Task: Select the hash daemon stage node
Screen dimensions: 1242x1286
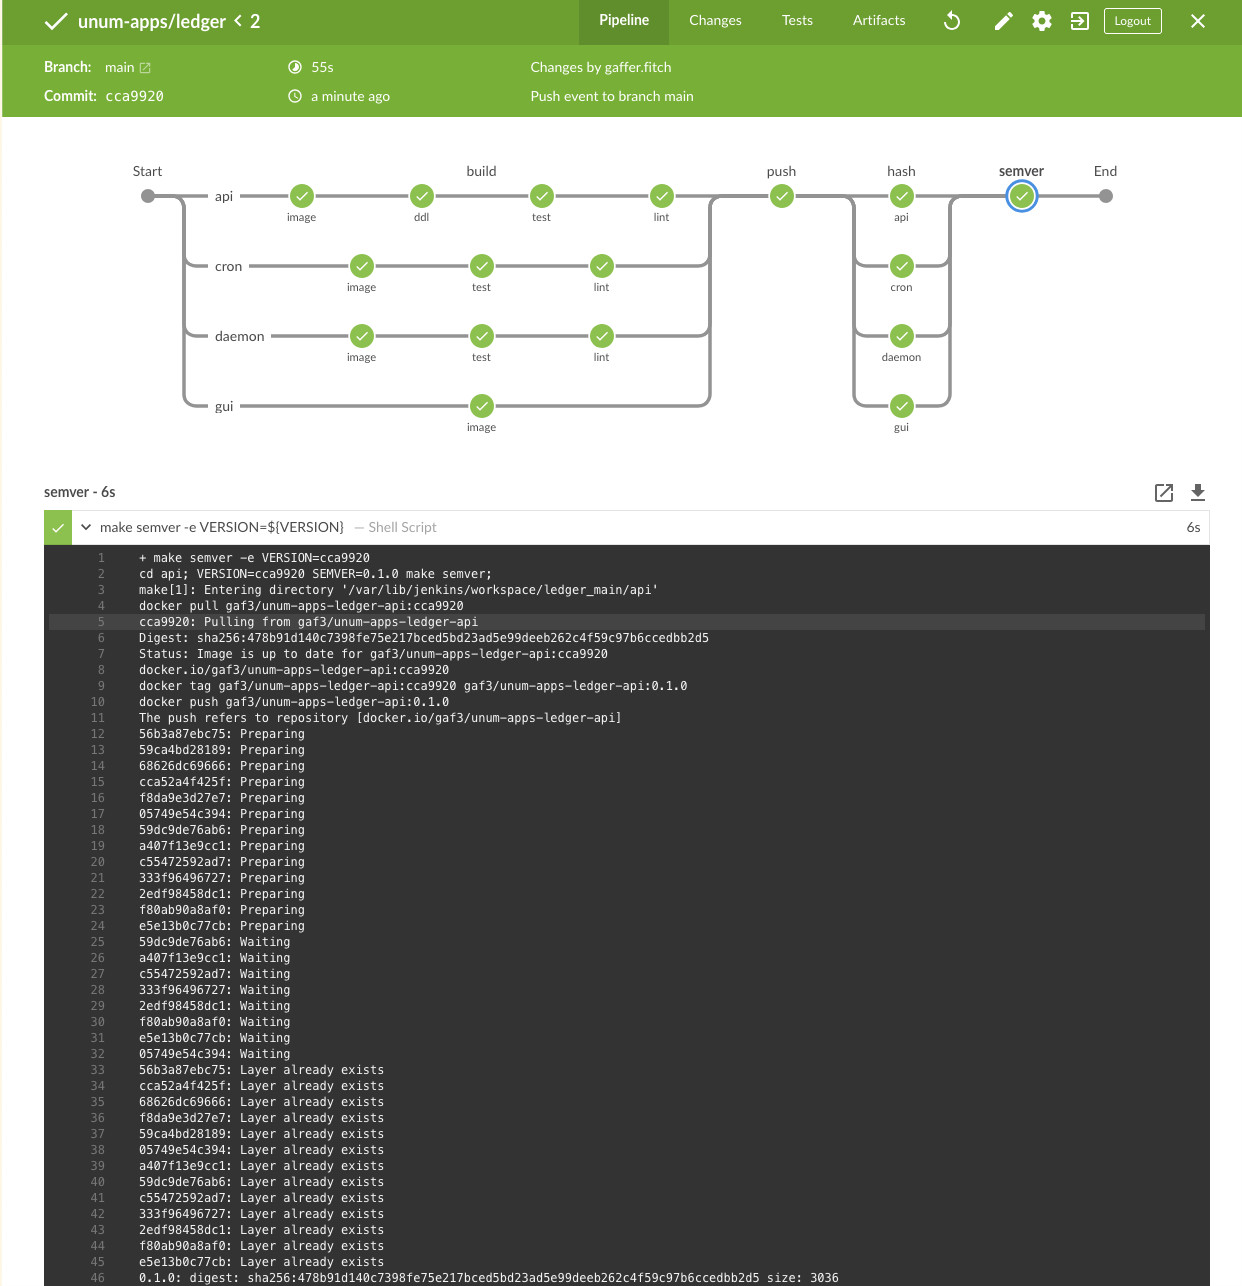Action: click(x=902, y=336)
